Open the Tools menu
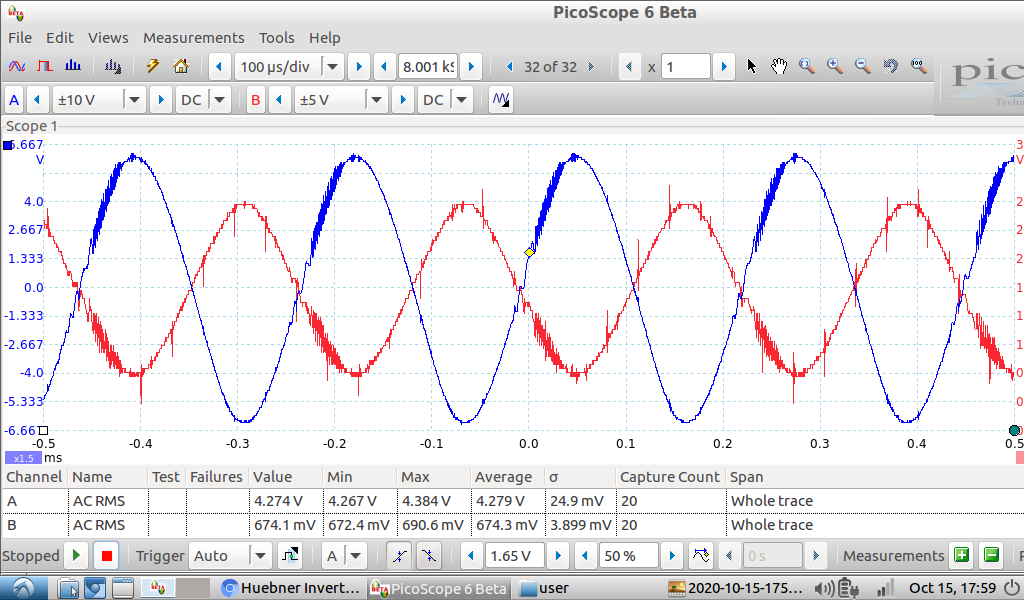The image size is (1024, 600). (276, 38)
